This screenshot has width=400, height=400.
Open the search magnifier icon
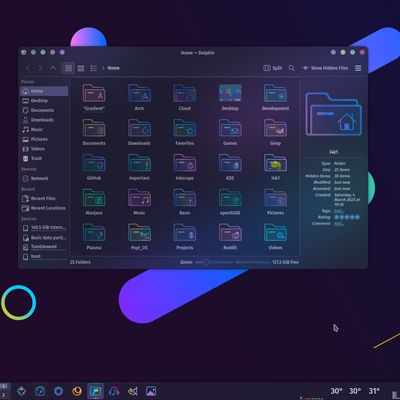[x=292, y=68]
